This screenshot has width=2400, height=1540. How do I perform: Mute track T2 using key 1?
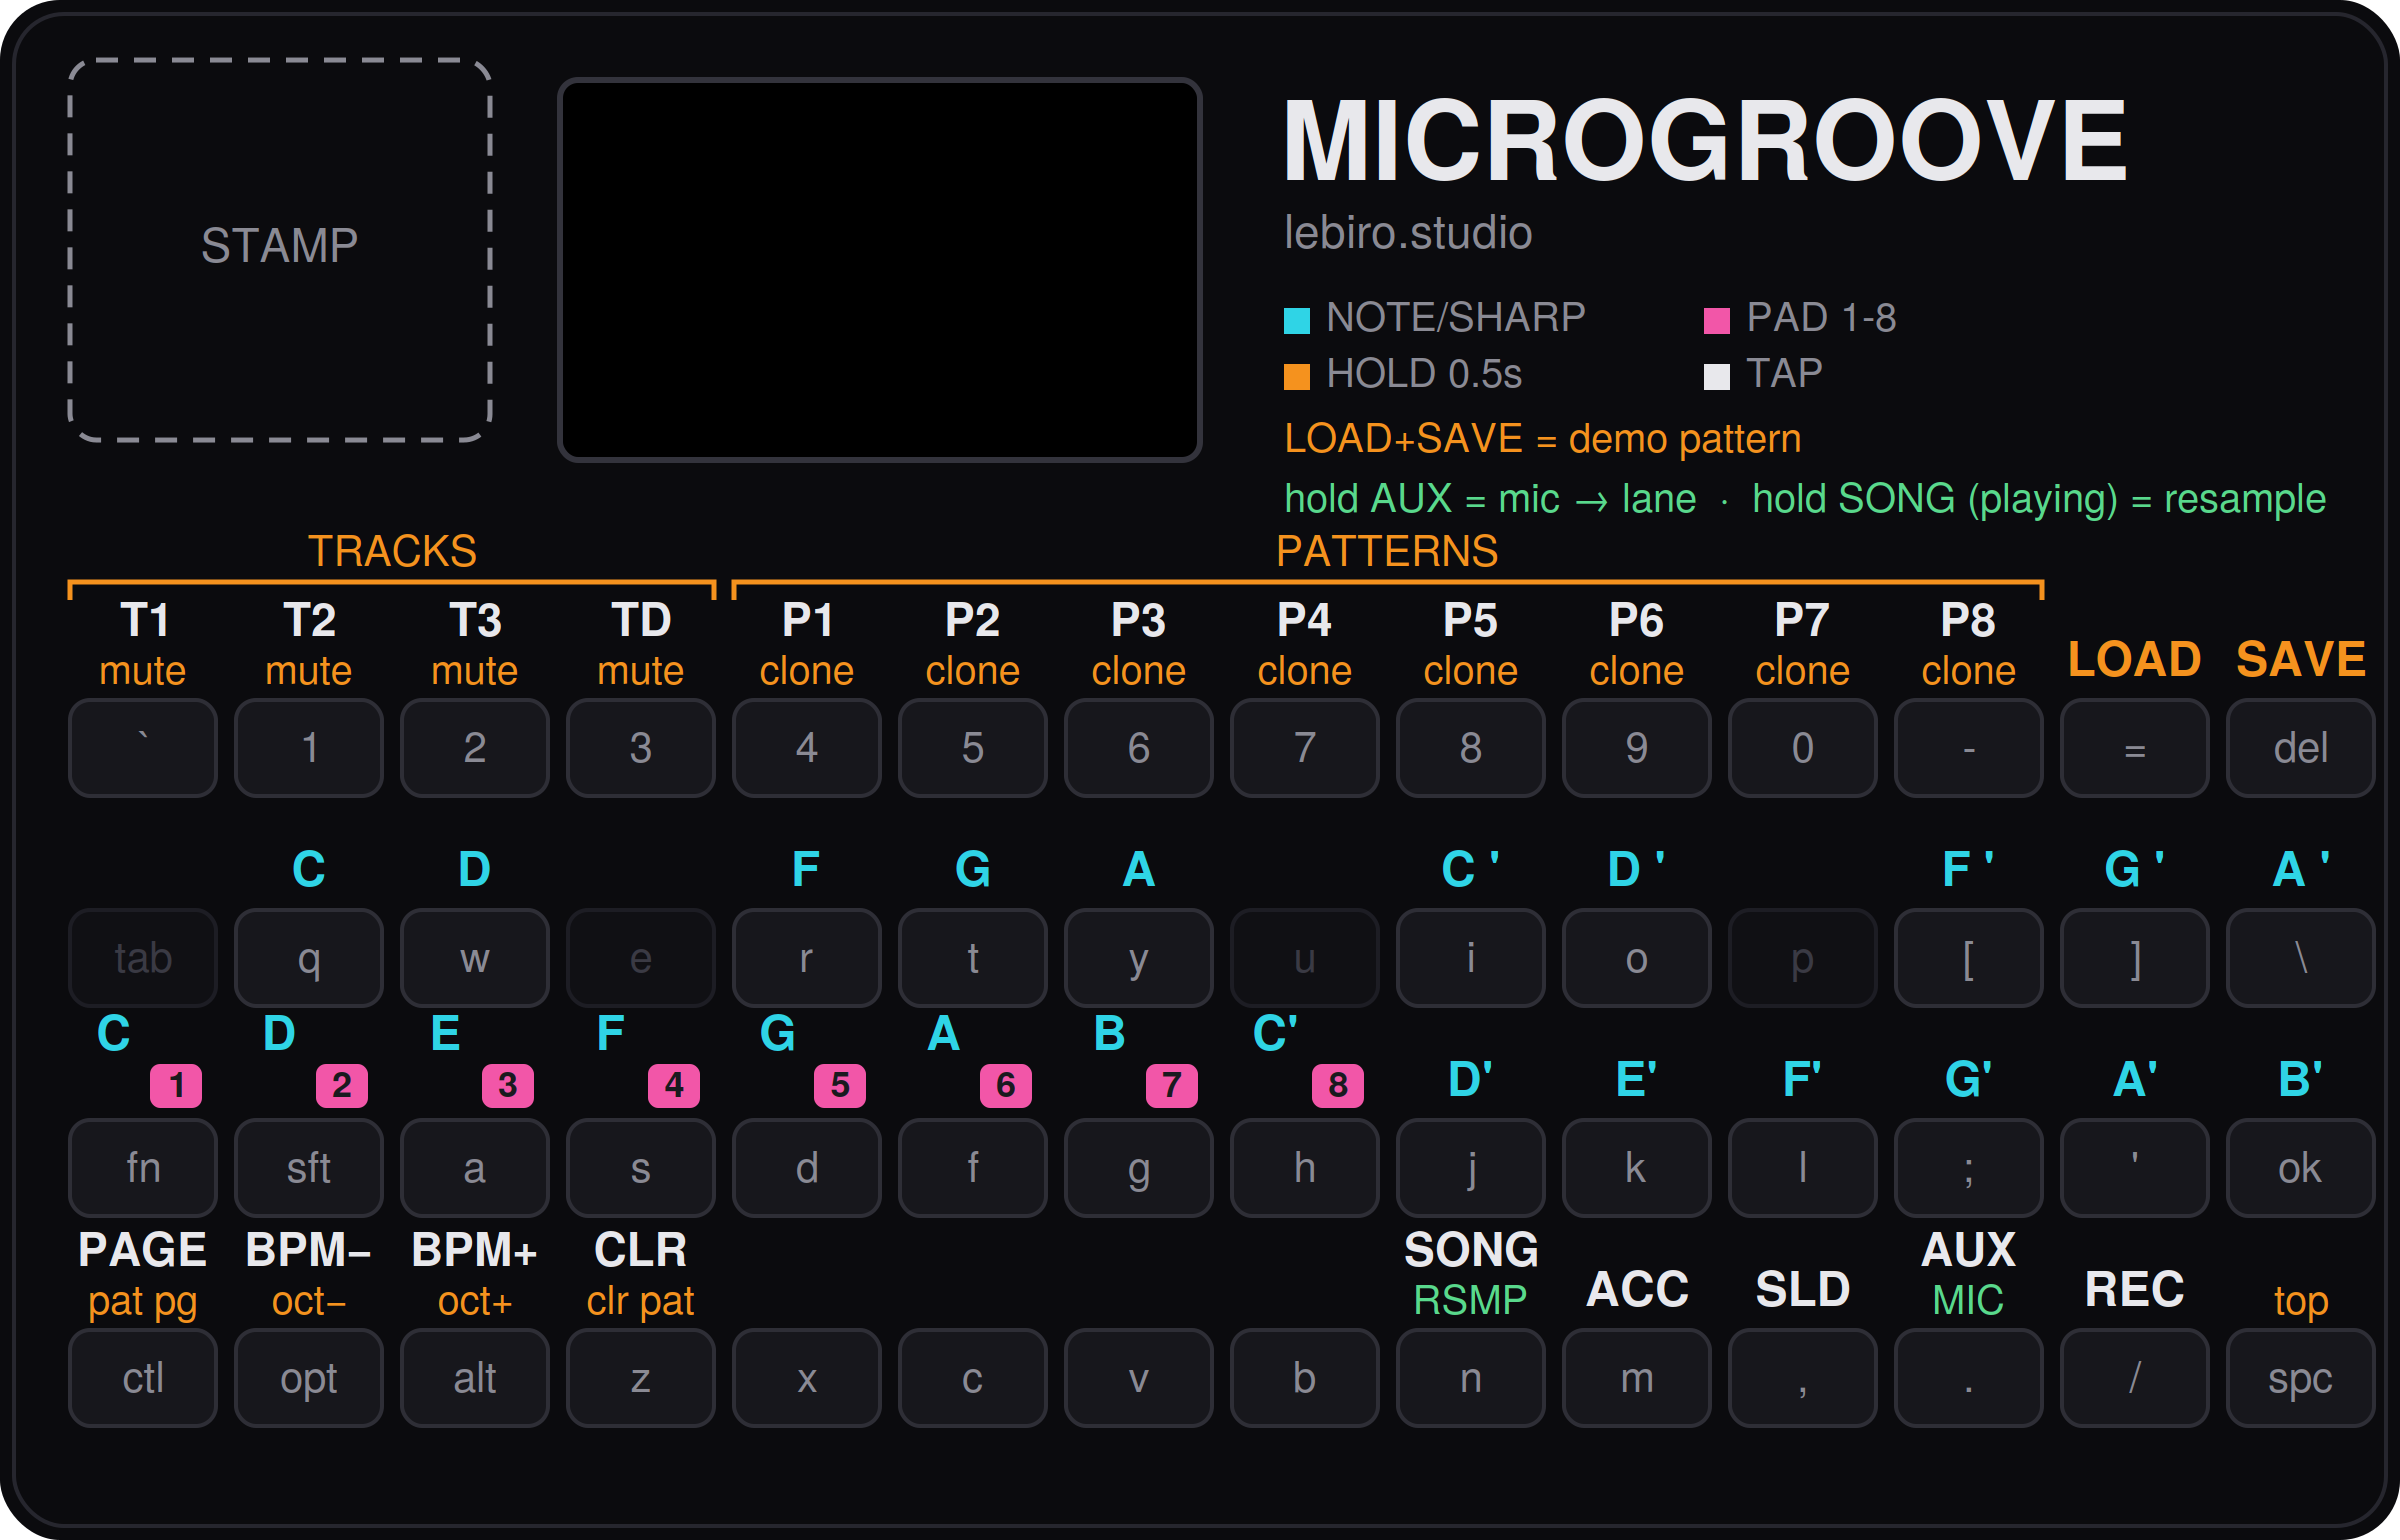click(309, 748)
